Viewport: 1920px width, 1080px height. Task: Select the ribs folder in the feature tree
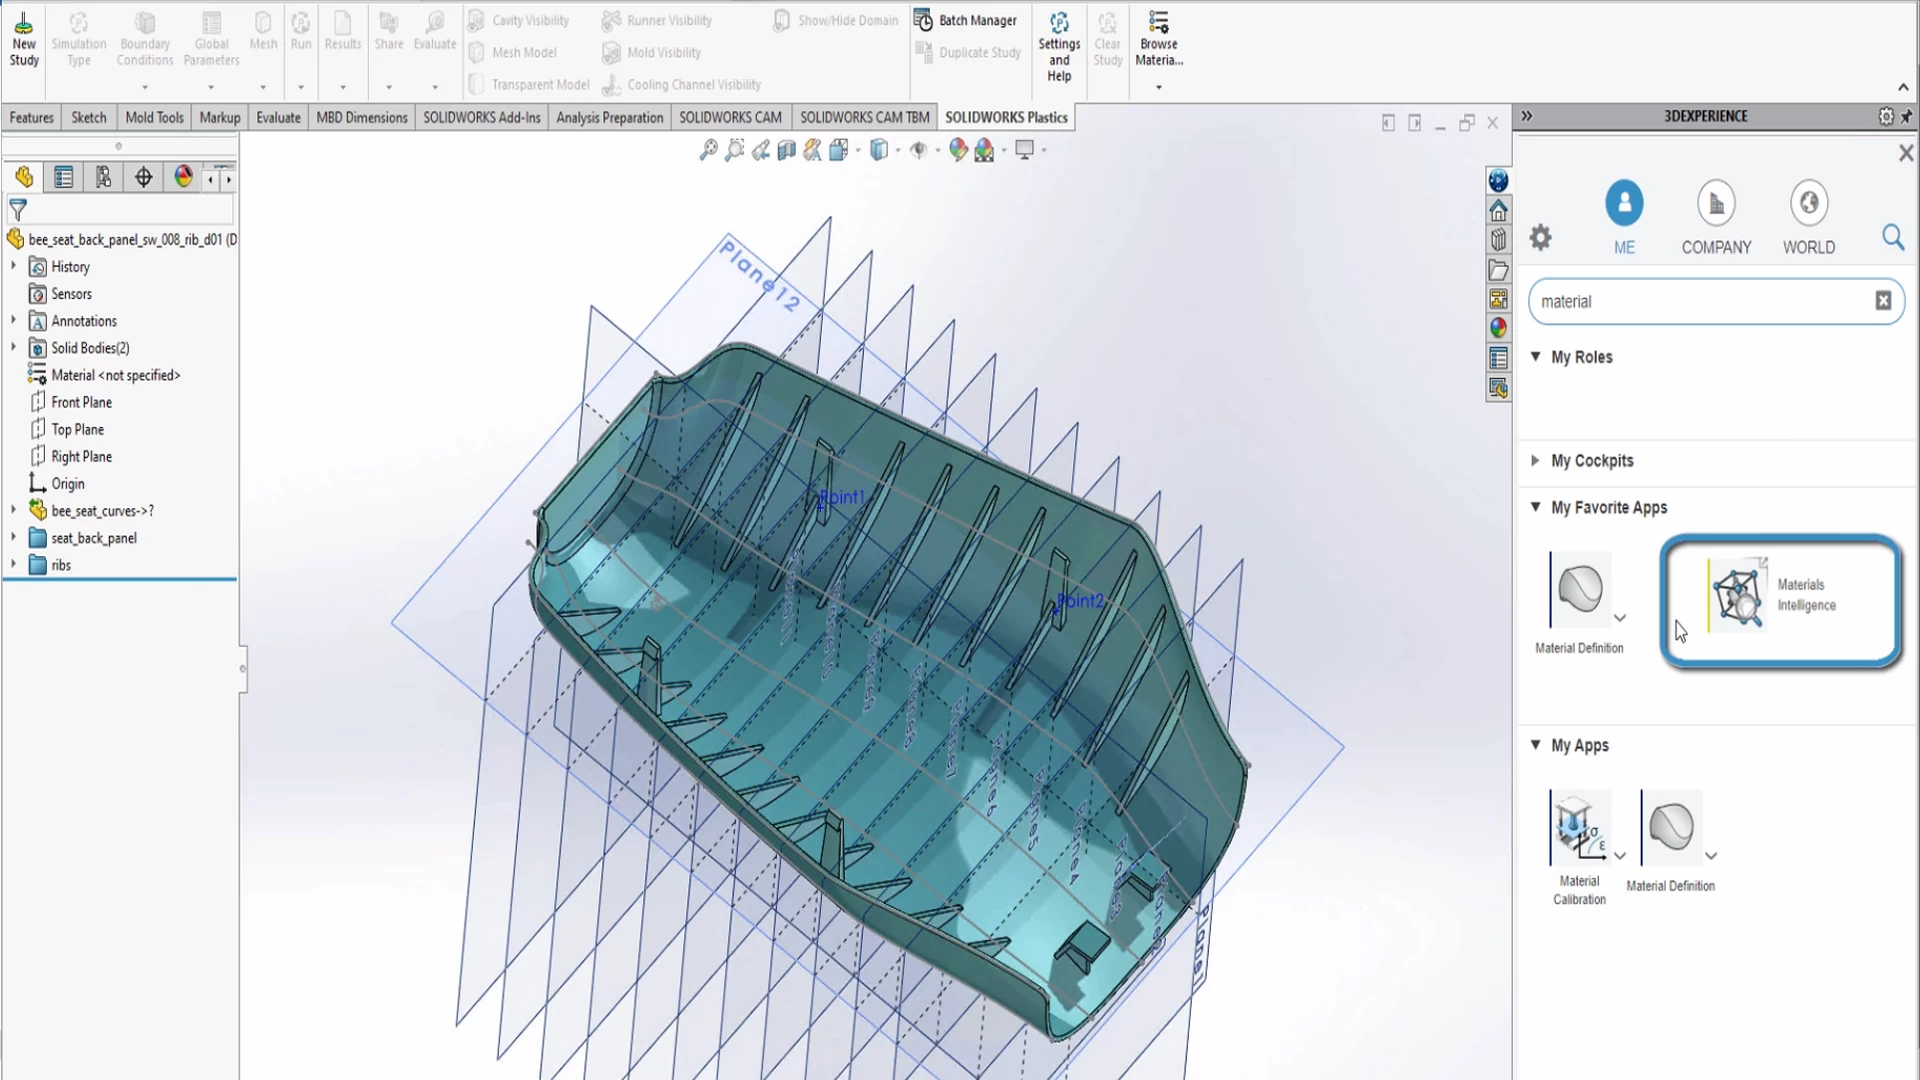pos(61,565)
